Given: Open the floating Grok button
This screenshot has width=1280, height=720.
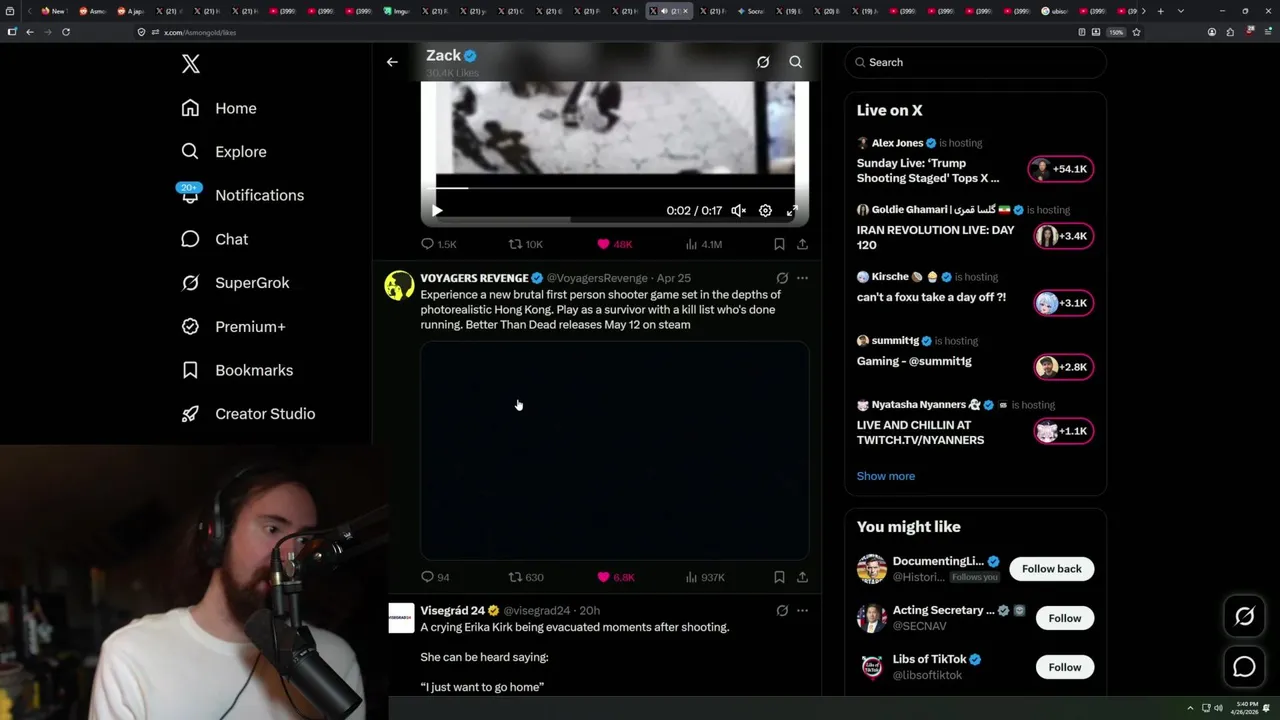Looking at the screenshot, I should tap(1244, 617).
